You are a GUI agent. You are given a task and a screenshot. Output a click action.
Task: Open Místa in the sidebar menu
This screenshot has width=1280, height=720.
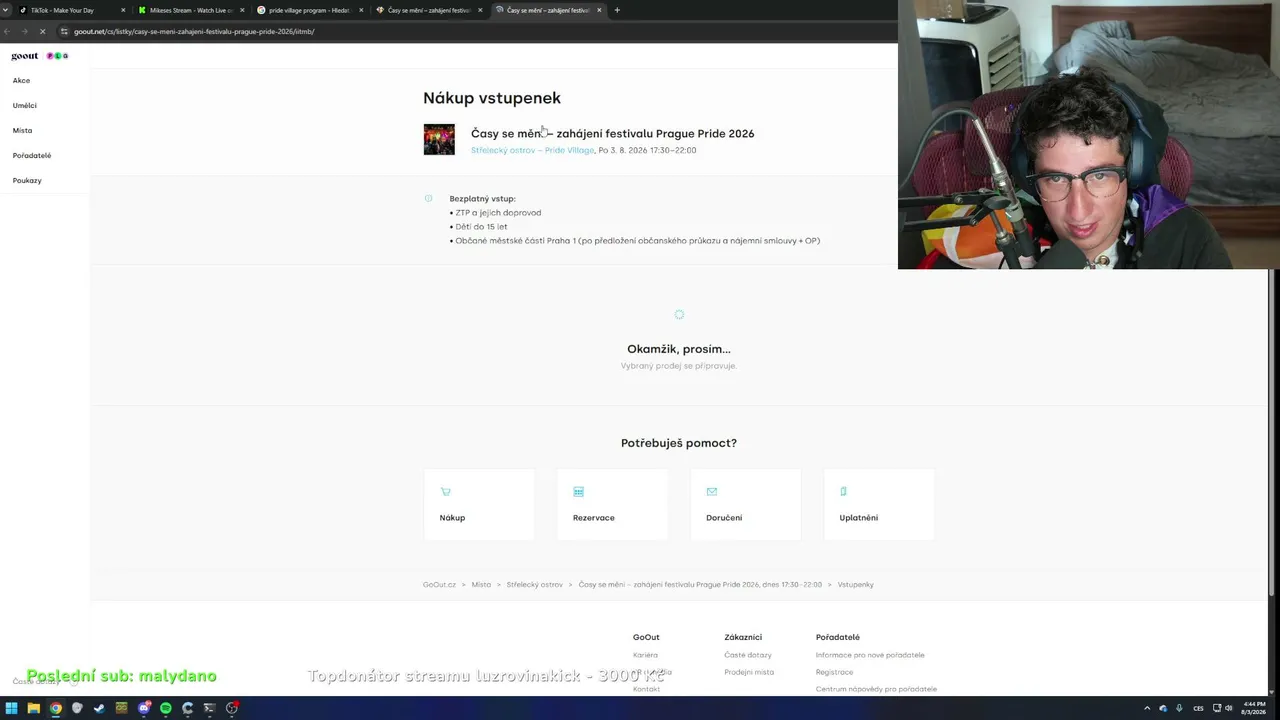click(x=22, y=130)
